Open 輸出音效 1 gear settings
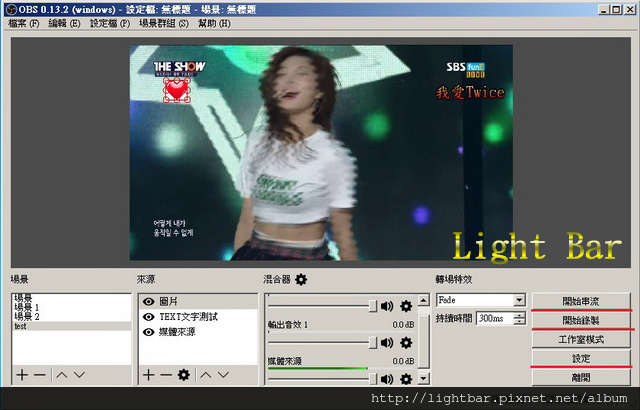This screenshot has height=410, width=640. click(x=406, y=343)
